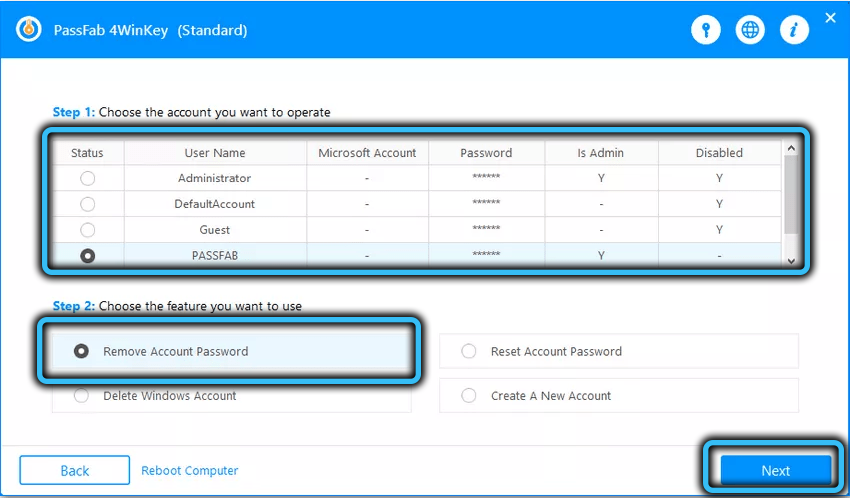The height and width of the screenshot is (498, 850).
Task: Select the PASSFAB account radio button
Action: [x=87, y=256]
